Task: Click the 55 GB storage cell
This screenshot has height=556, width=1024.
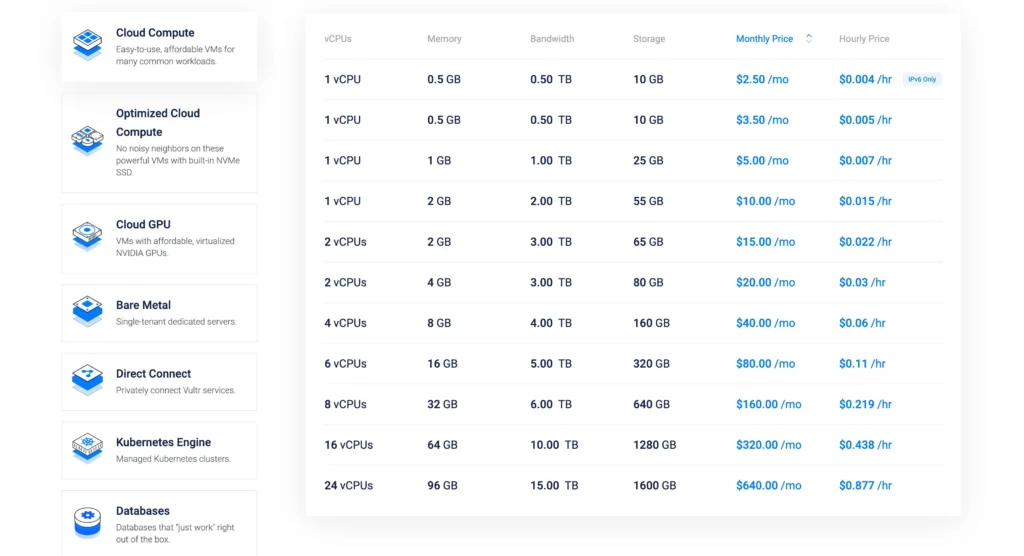Action: 648,201
